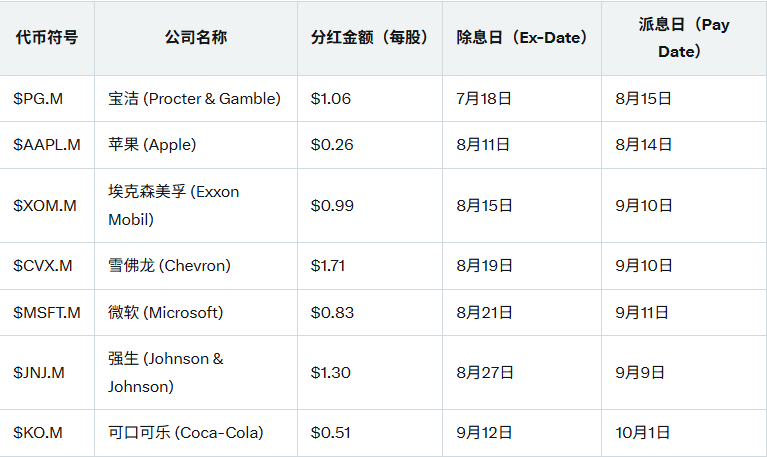The height and width of the screenshot is (457, 767).
Task: Click the 代币符号 column header
Action: click(x=46, y=38)
